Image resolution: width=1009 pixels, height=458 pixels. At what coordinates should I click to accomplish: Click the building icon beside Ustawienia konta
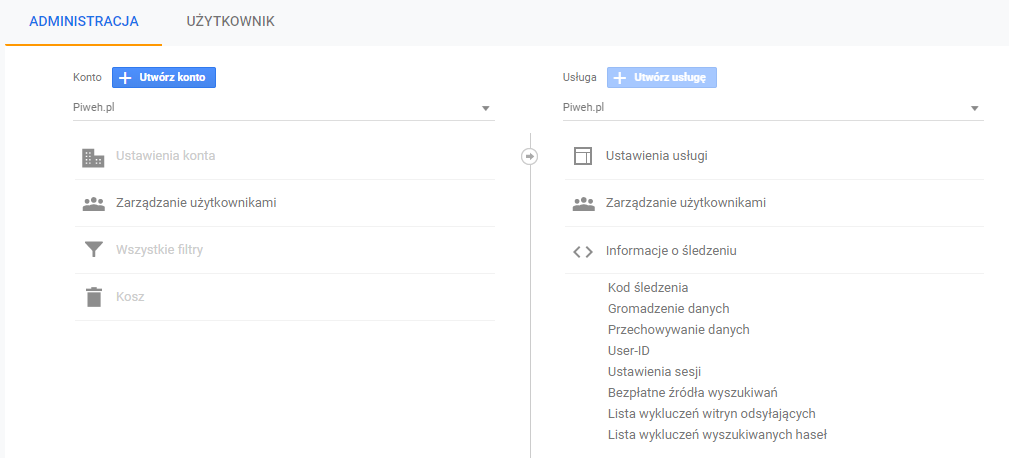(x=93, y=157)
